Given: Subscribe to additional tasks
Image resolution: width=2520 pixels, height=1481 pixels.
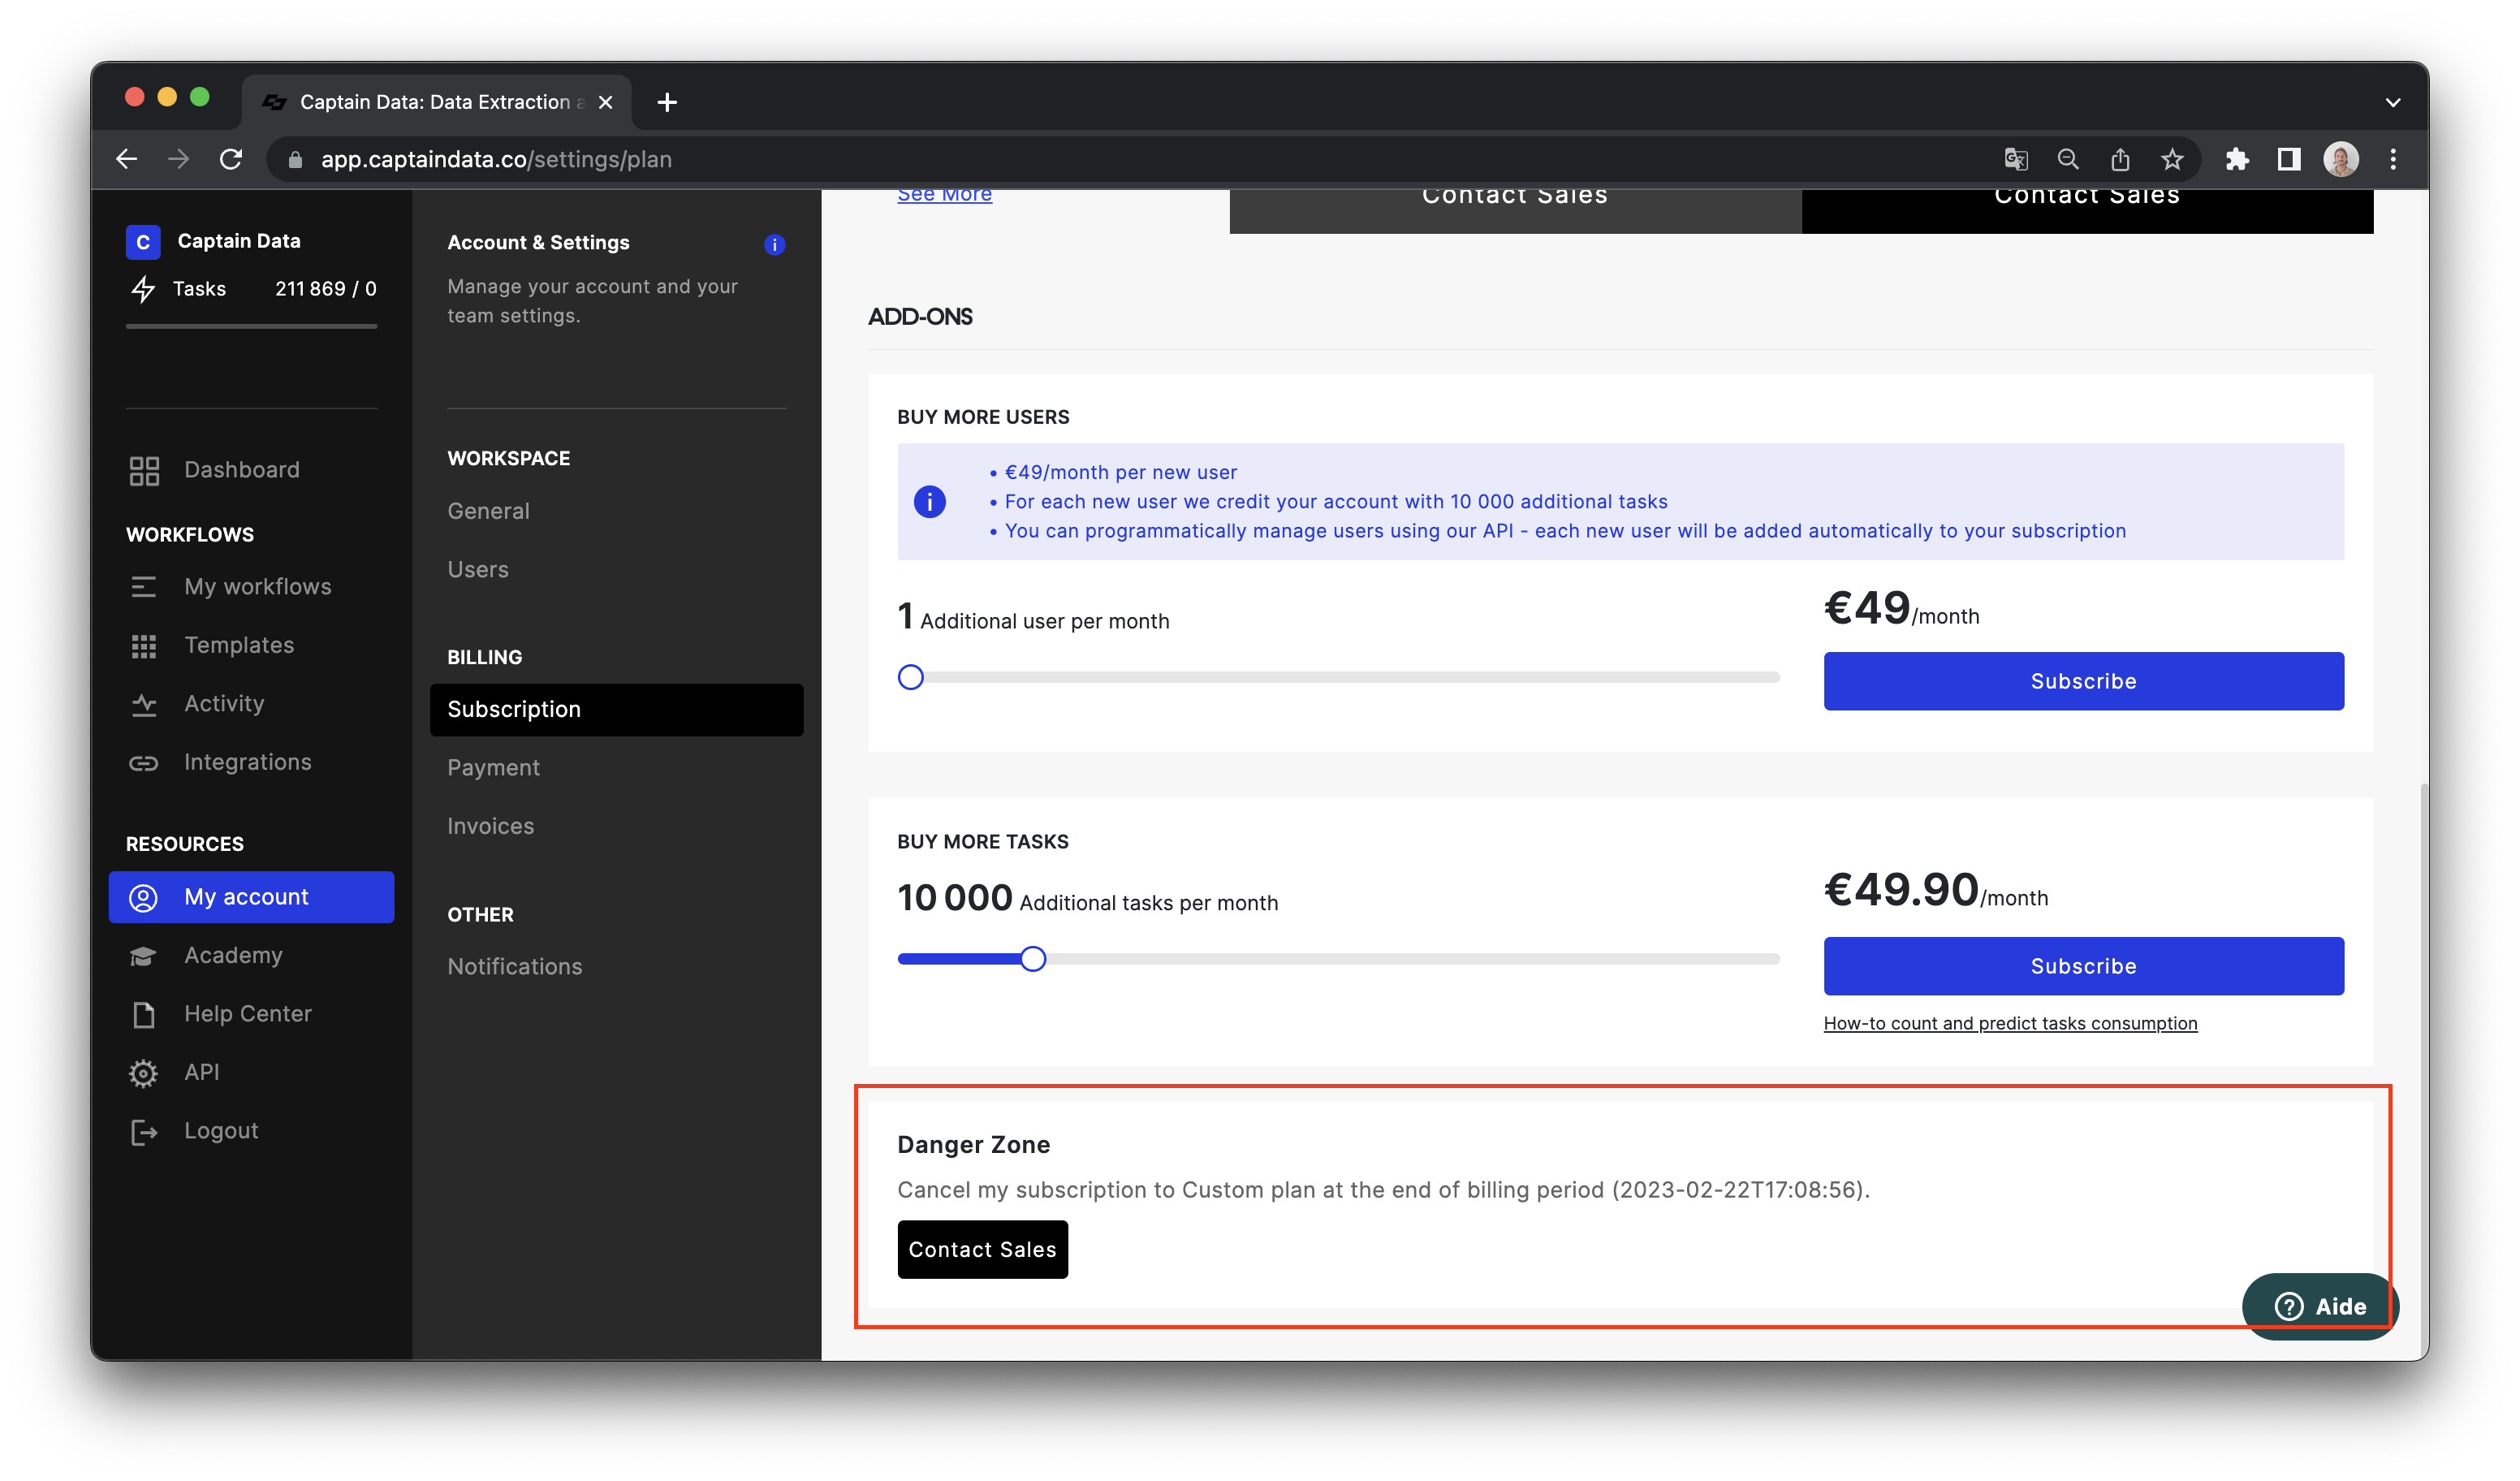Looking at the screenshot, I should [x=2083, y=966].
